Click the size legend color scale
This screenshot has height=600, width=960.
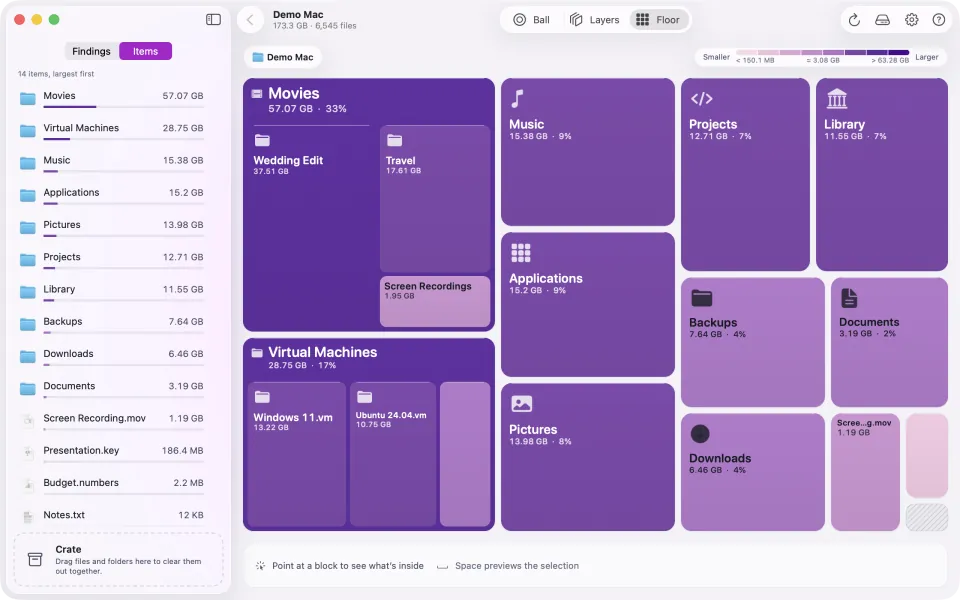click(822, 53)
